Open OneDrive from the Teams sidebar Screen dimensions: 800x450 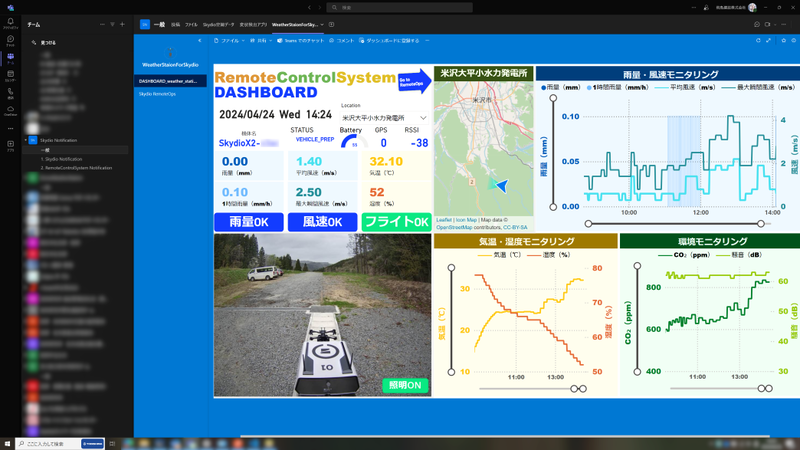coord(11,110)
